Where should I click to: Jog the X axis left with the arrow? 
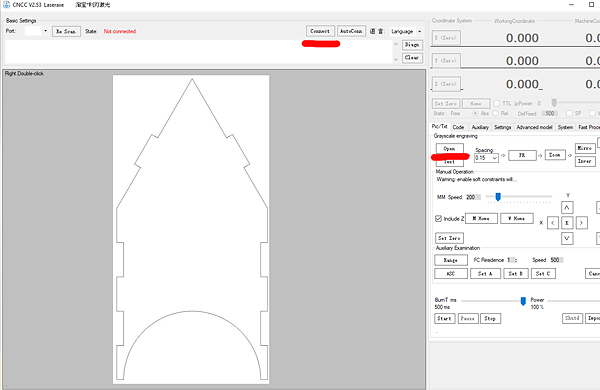coord(553,223)
